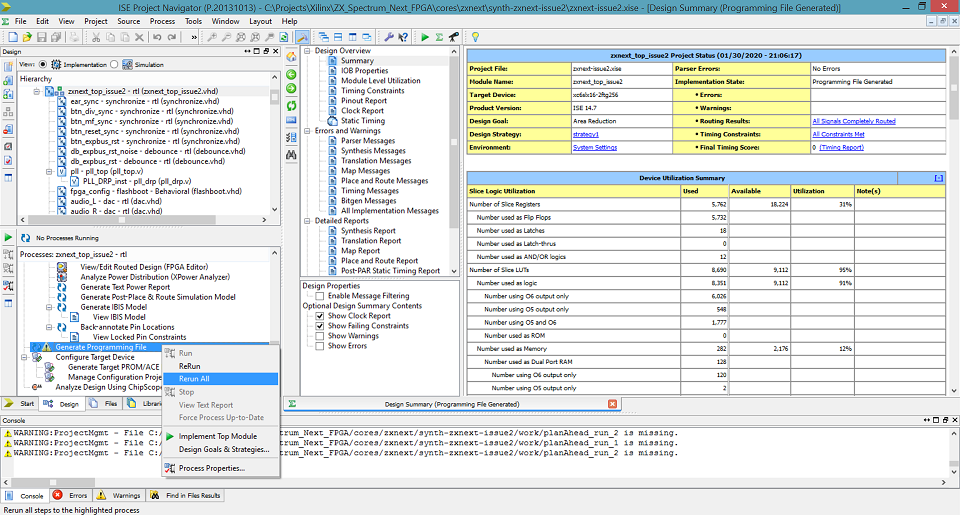Click the light bulb tips icon
This screenshot has width=963, height=515.
coord(475,37)
